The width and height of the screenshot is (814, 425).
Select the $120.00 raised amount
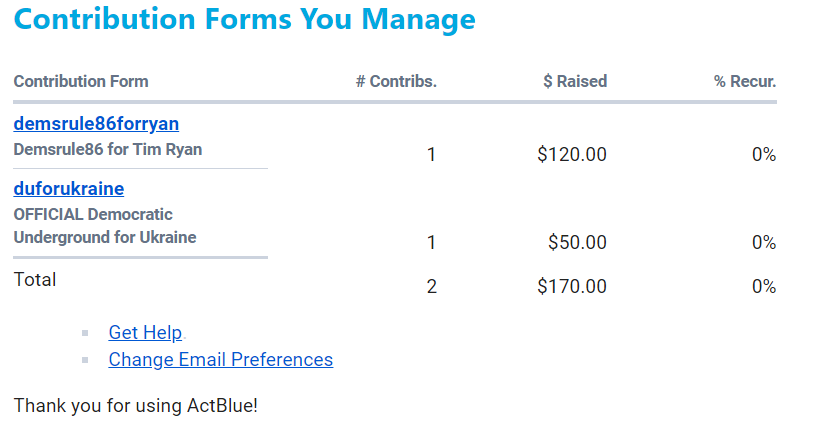[572, 155]
